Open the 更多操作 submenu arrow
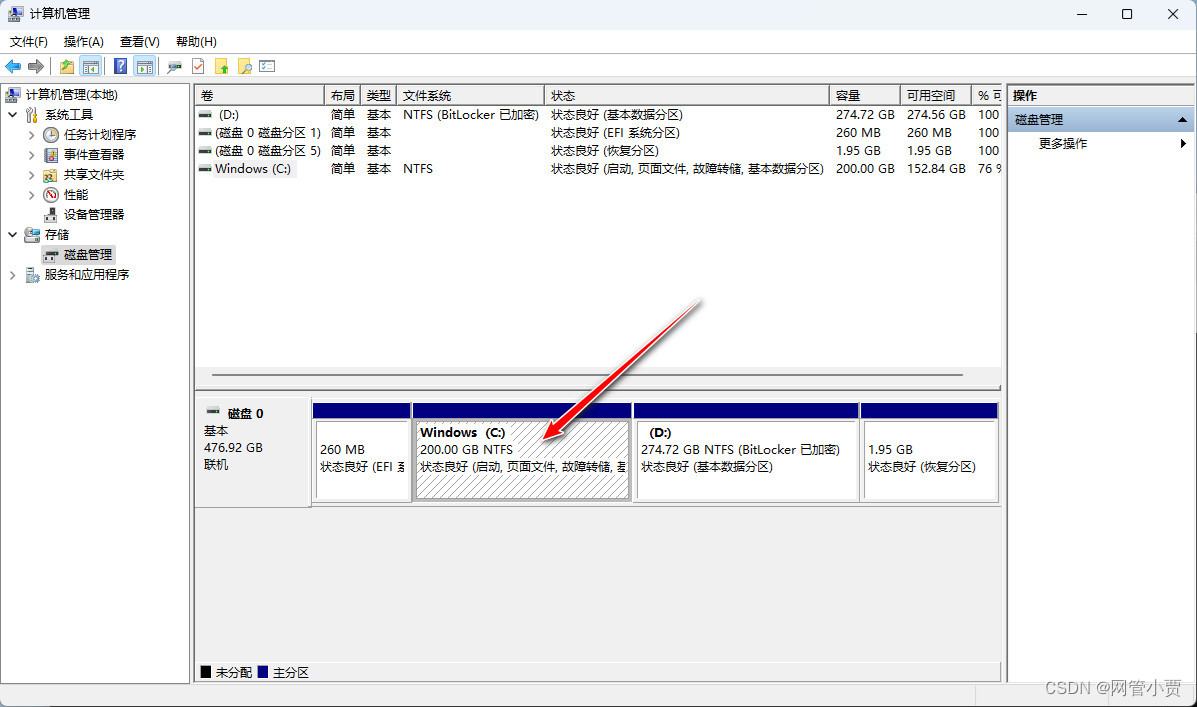Image resolution: width=1197 pixels, height=707 pixels. tap(1182, 144)
